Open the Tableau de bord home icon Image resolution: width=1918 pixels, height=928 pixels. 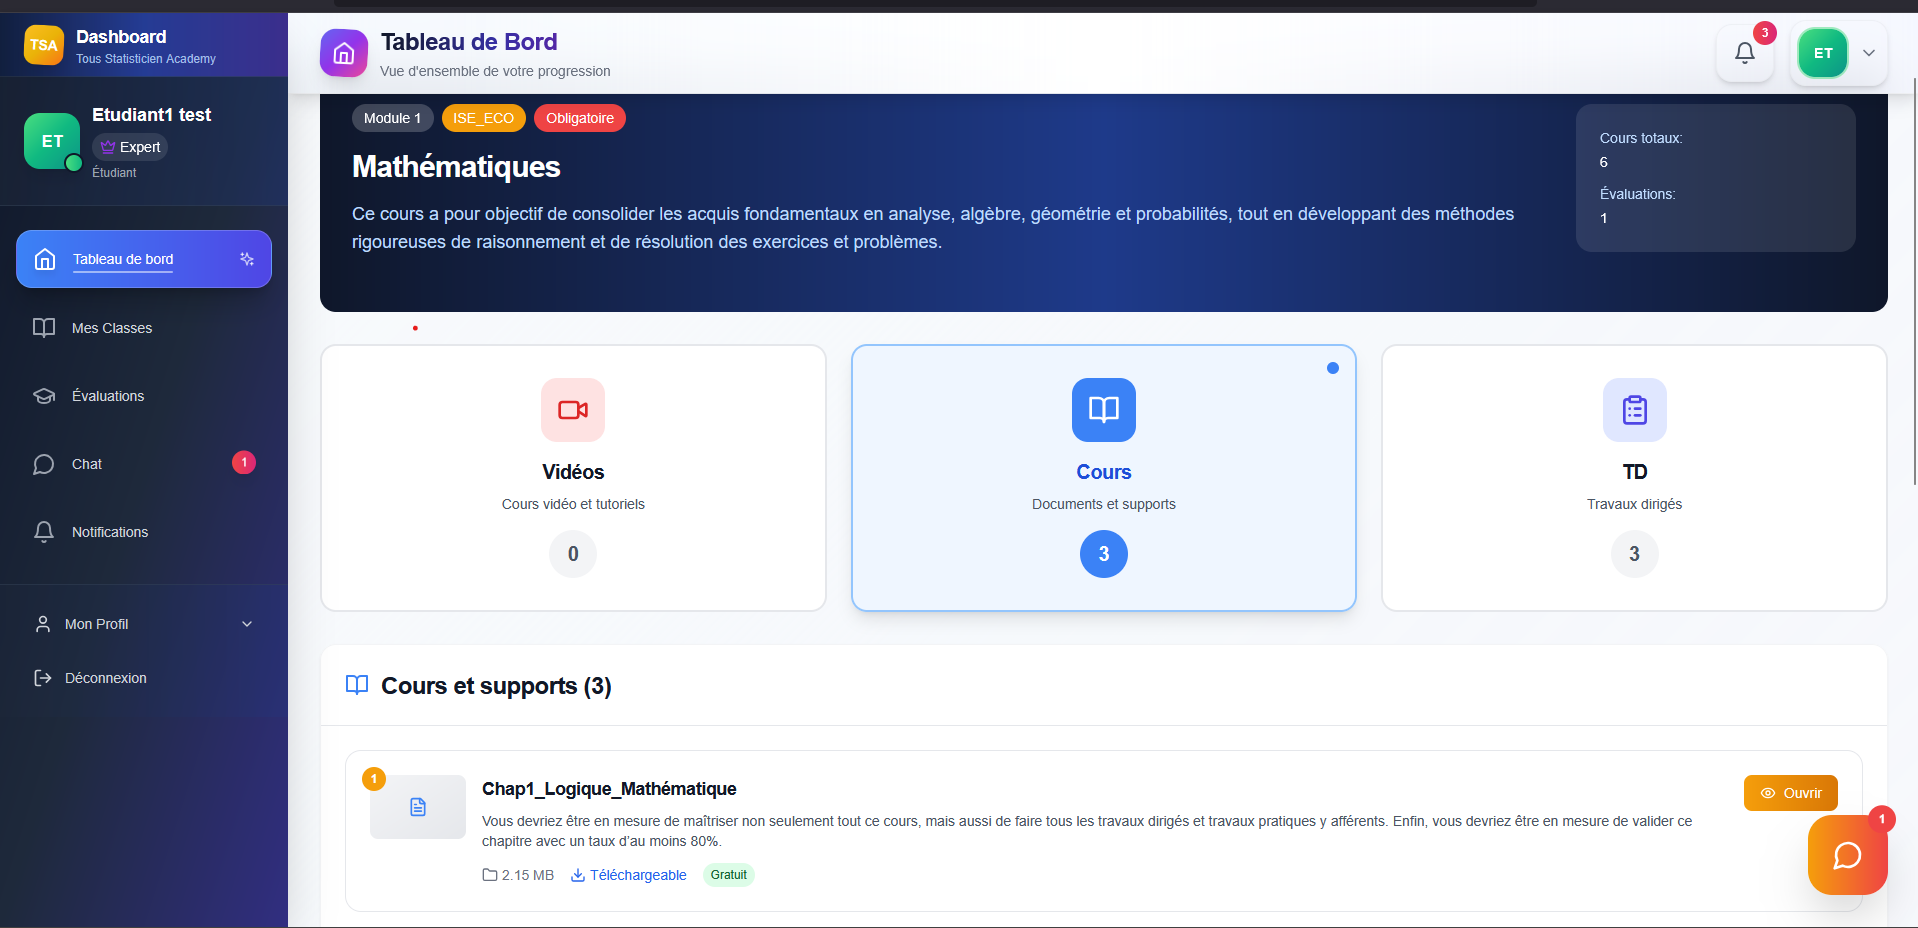click(44, 259)
